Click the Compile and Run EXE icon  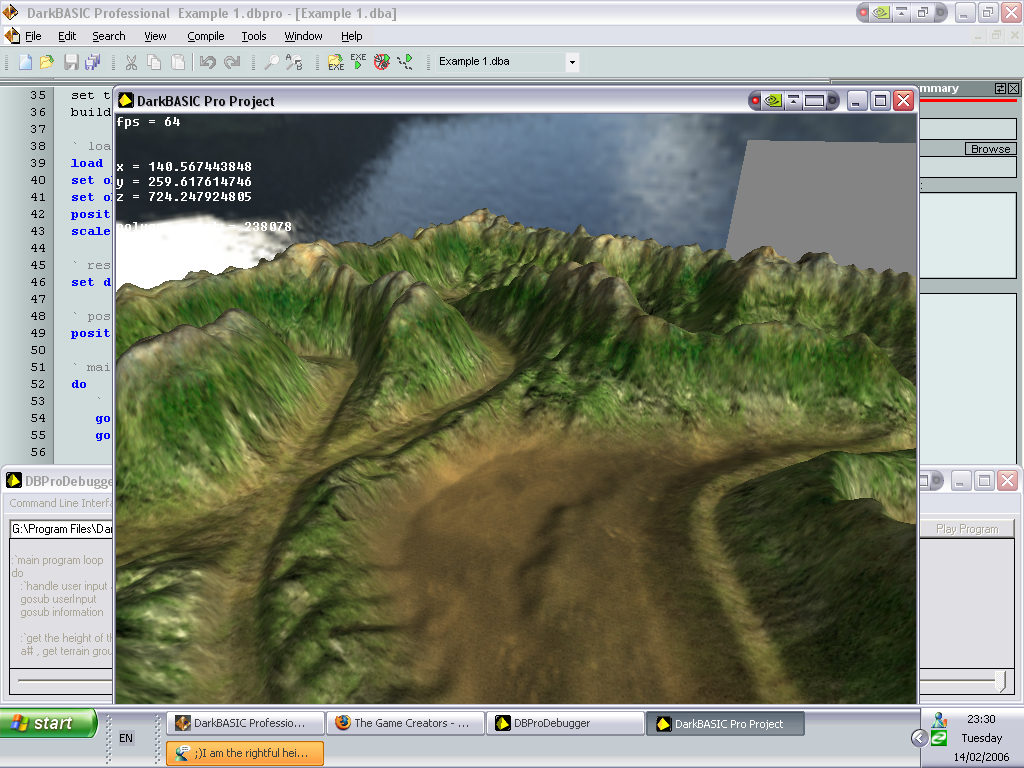pyautogui.click(x=358, y=62)
